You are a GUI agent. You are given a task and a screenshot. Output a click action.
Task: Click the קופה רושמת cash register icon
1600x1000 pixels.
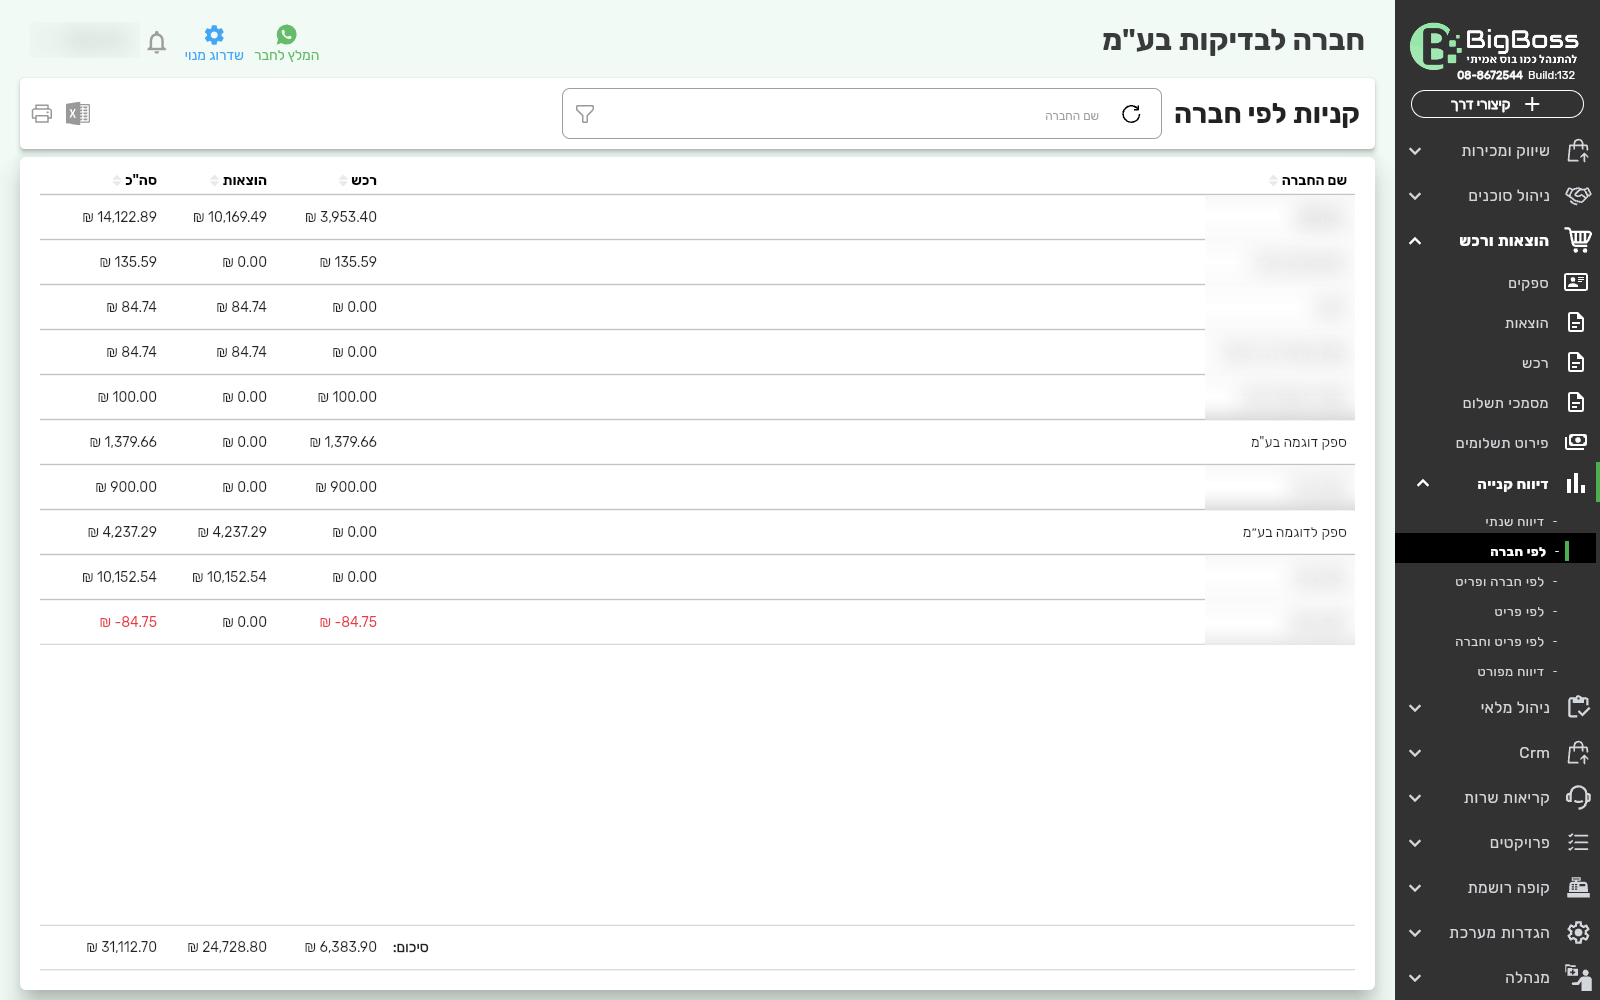coord(1578,887)
